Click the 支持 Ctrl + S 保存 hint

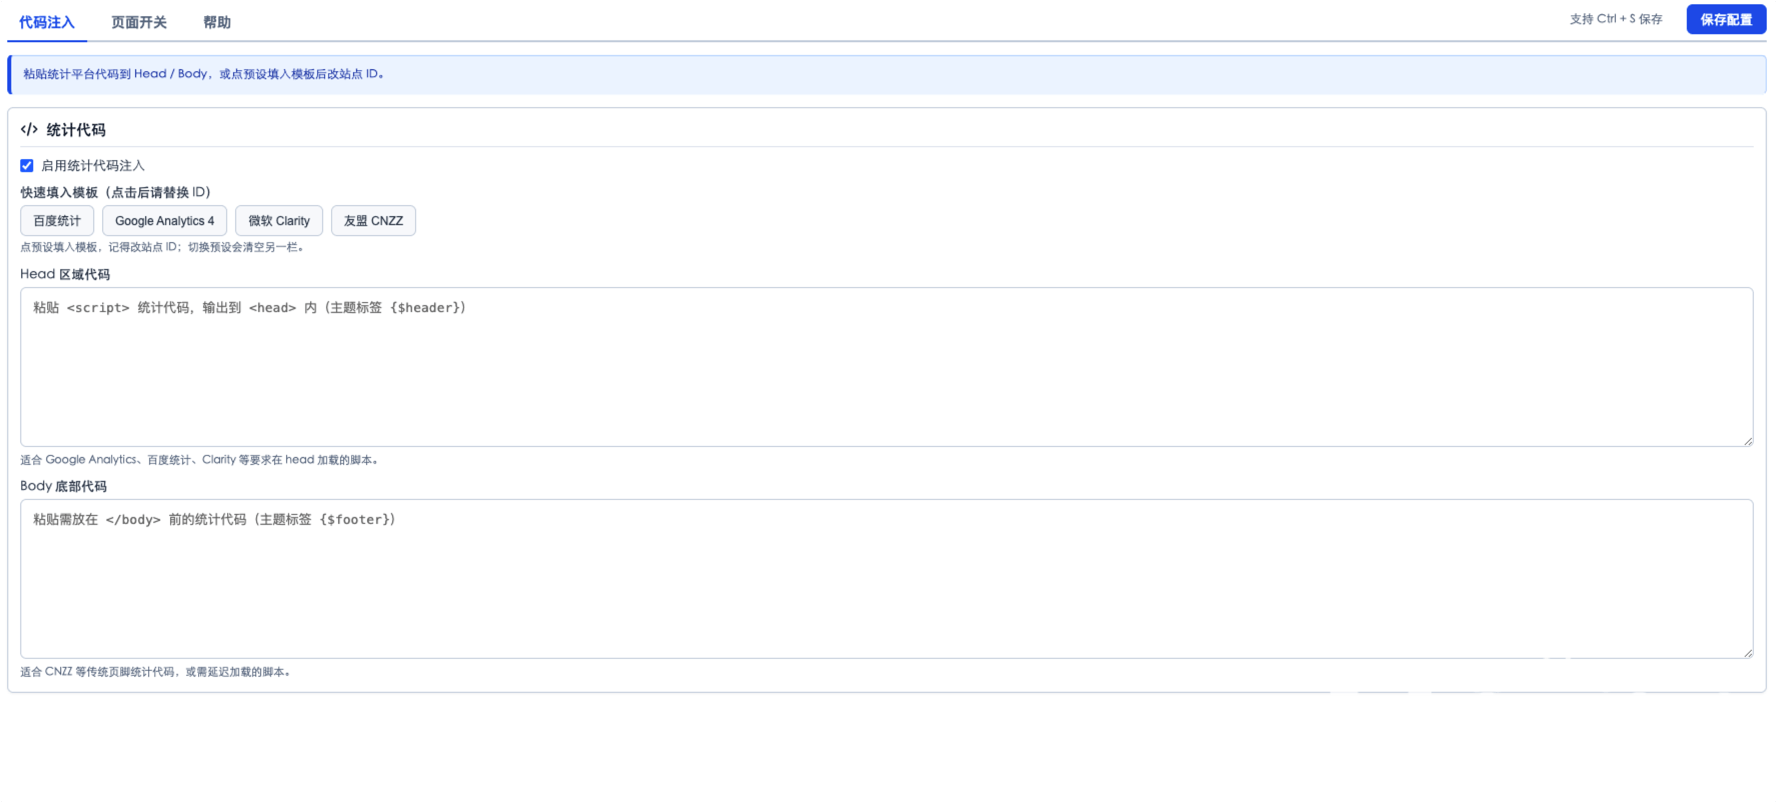[x=1616, y=19]
